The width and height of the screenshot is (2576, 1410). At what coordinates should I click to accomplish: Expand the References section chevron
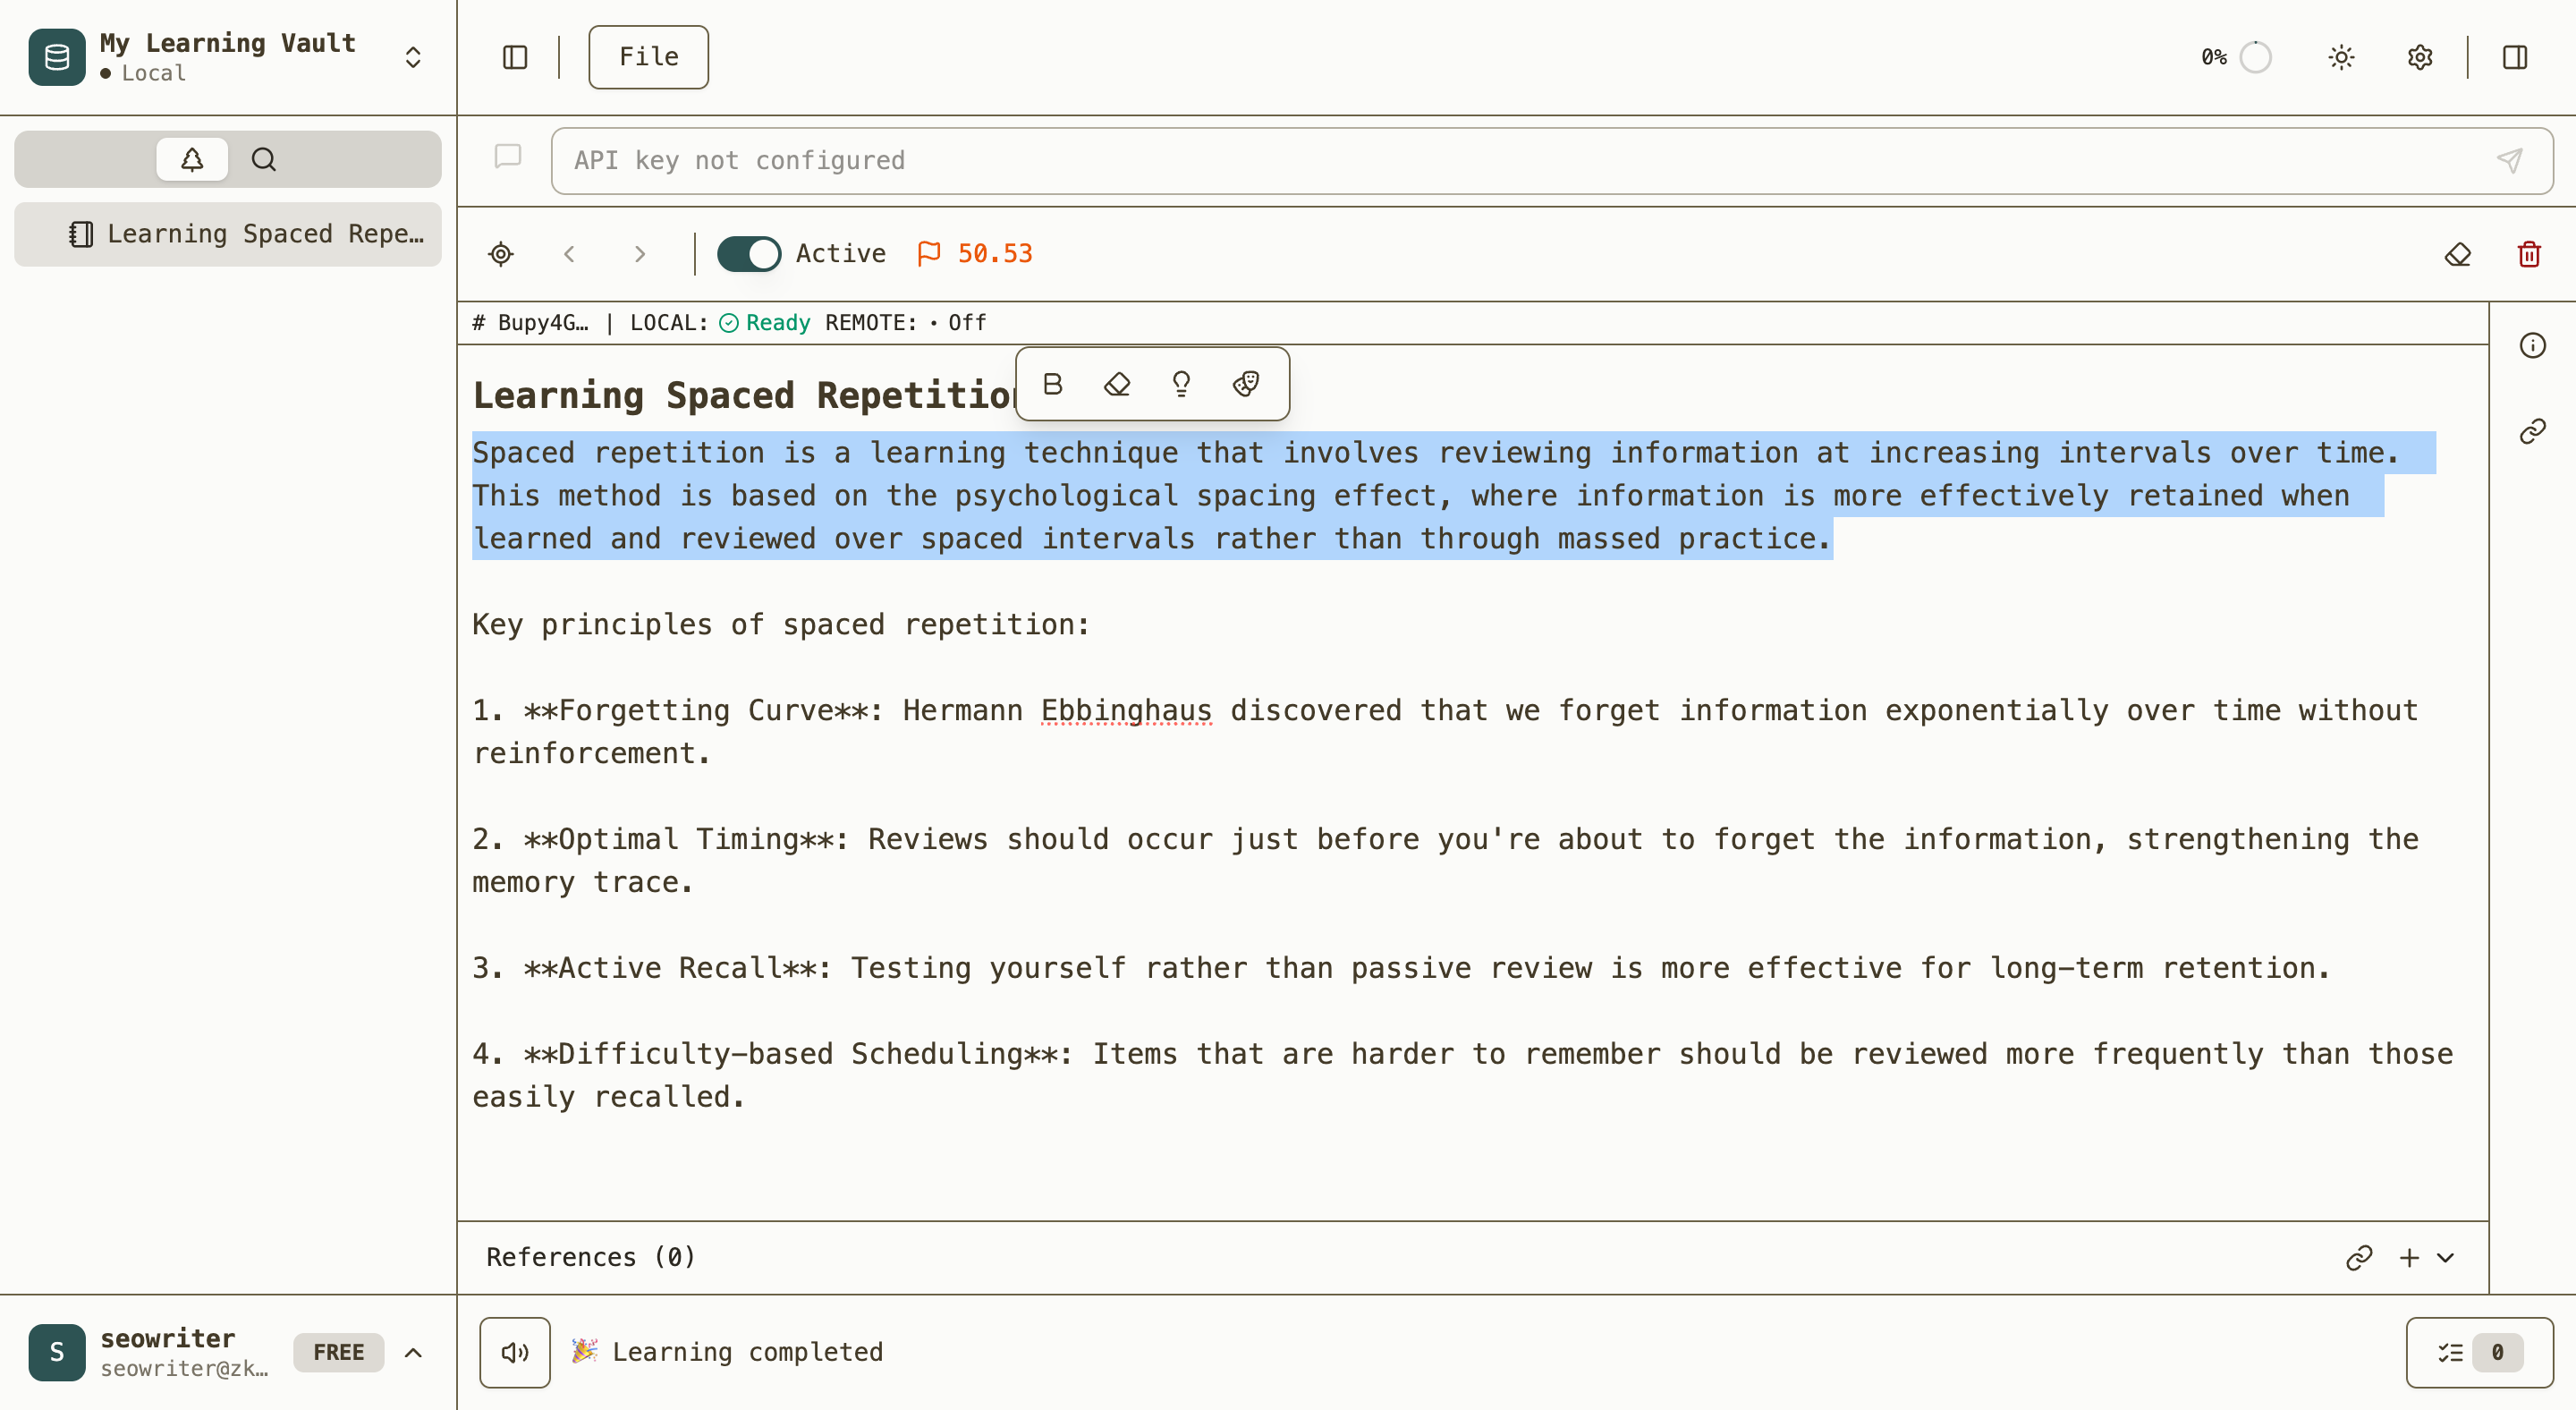(2445, 1257)
